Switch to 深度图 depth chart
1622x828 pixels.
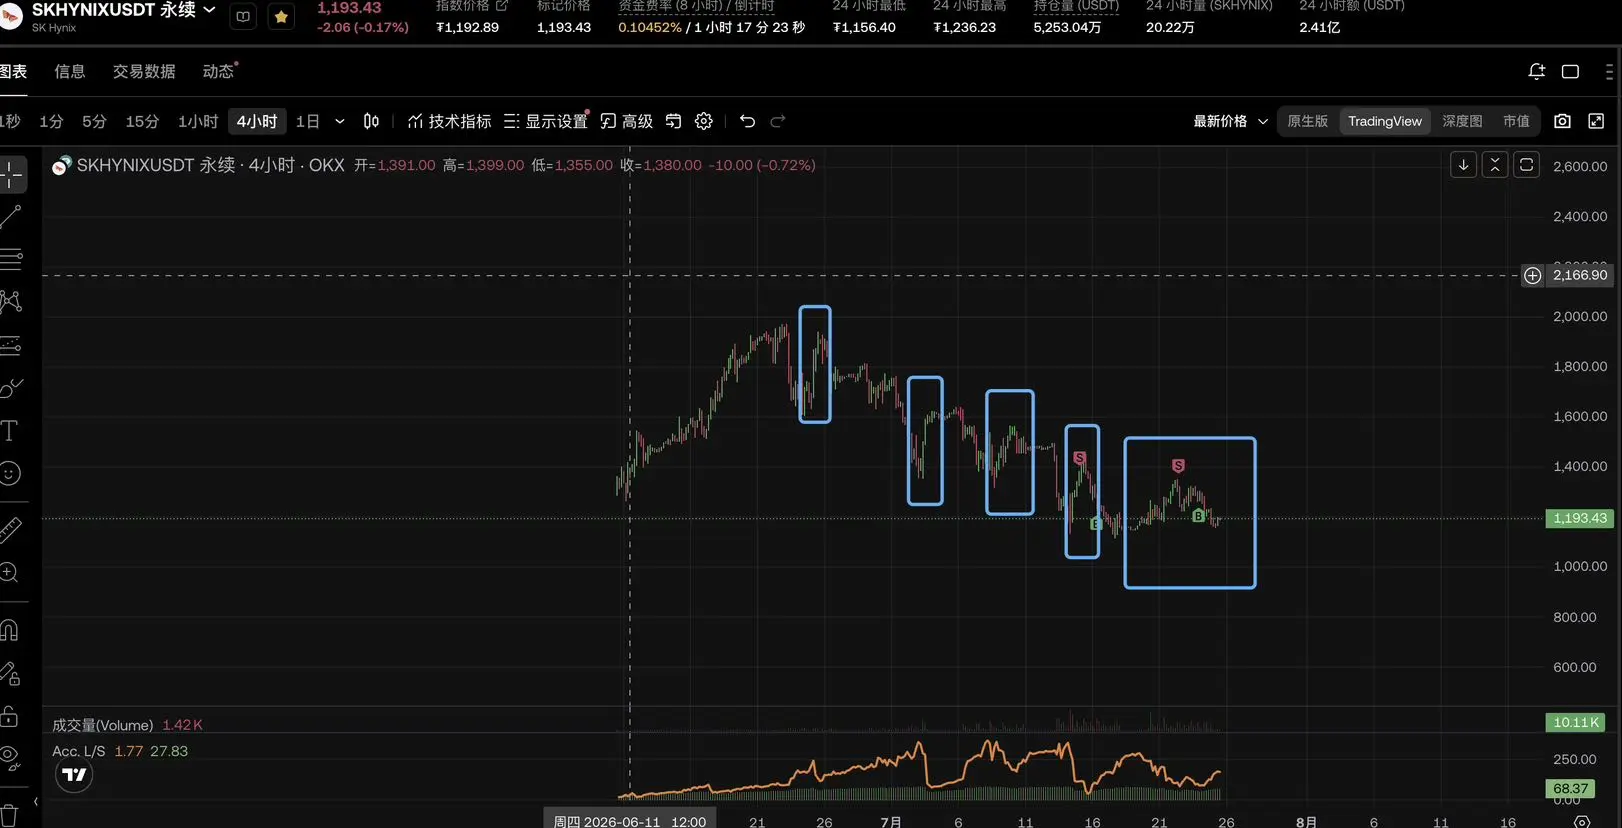pos(1462,121)
